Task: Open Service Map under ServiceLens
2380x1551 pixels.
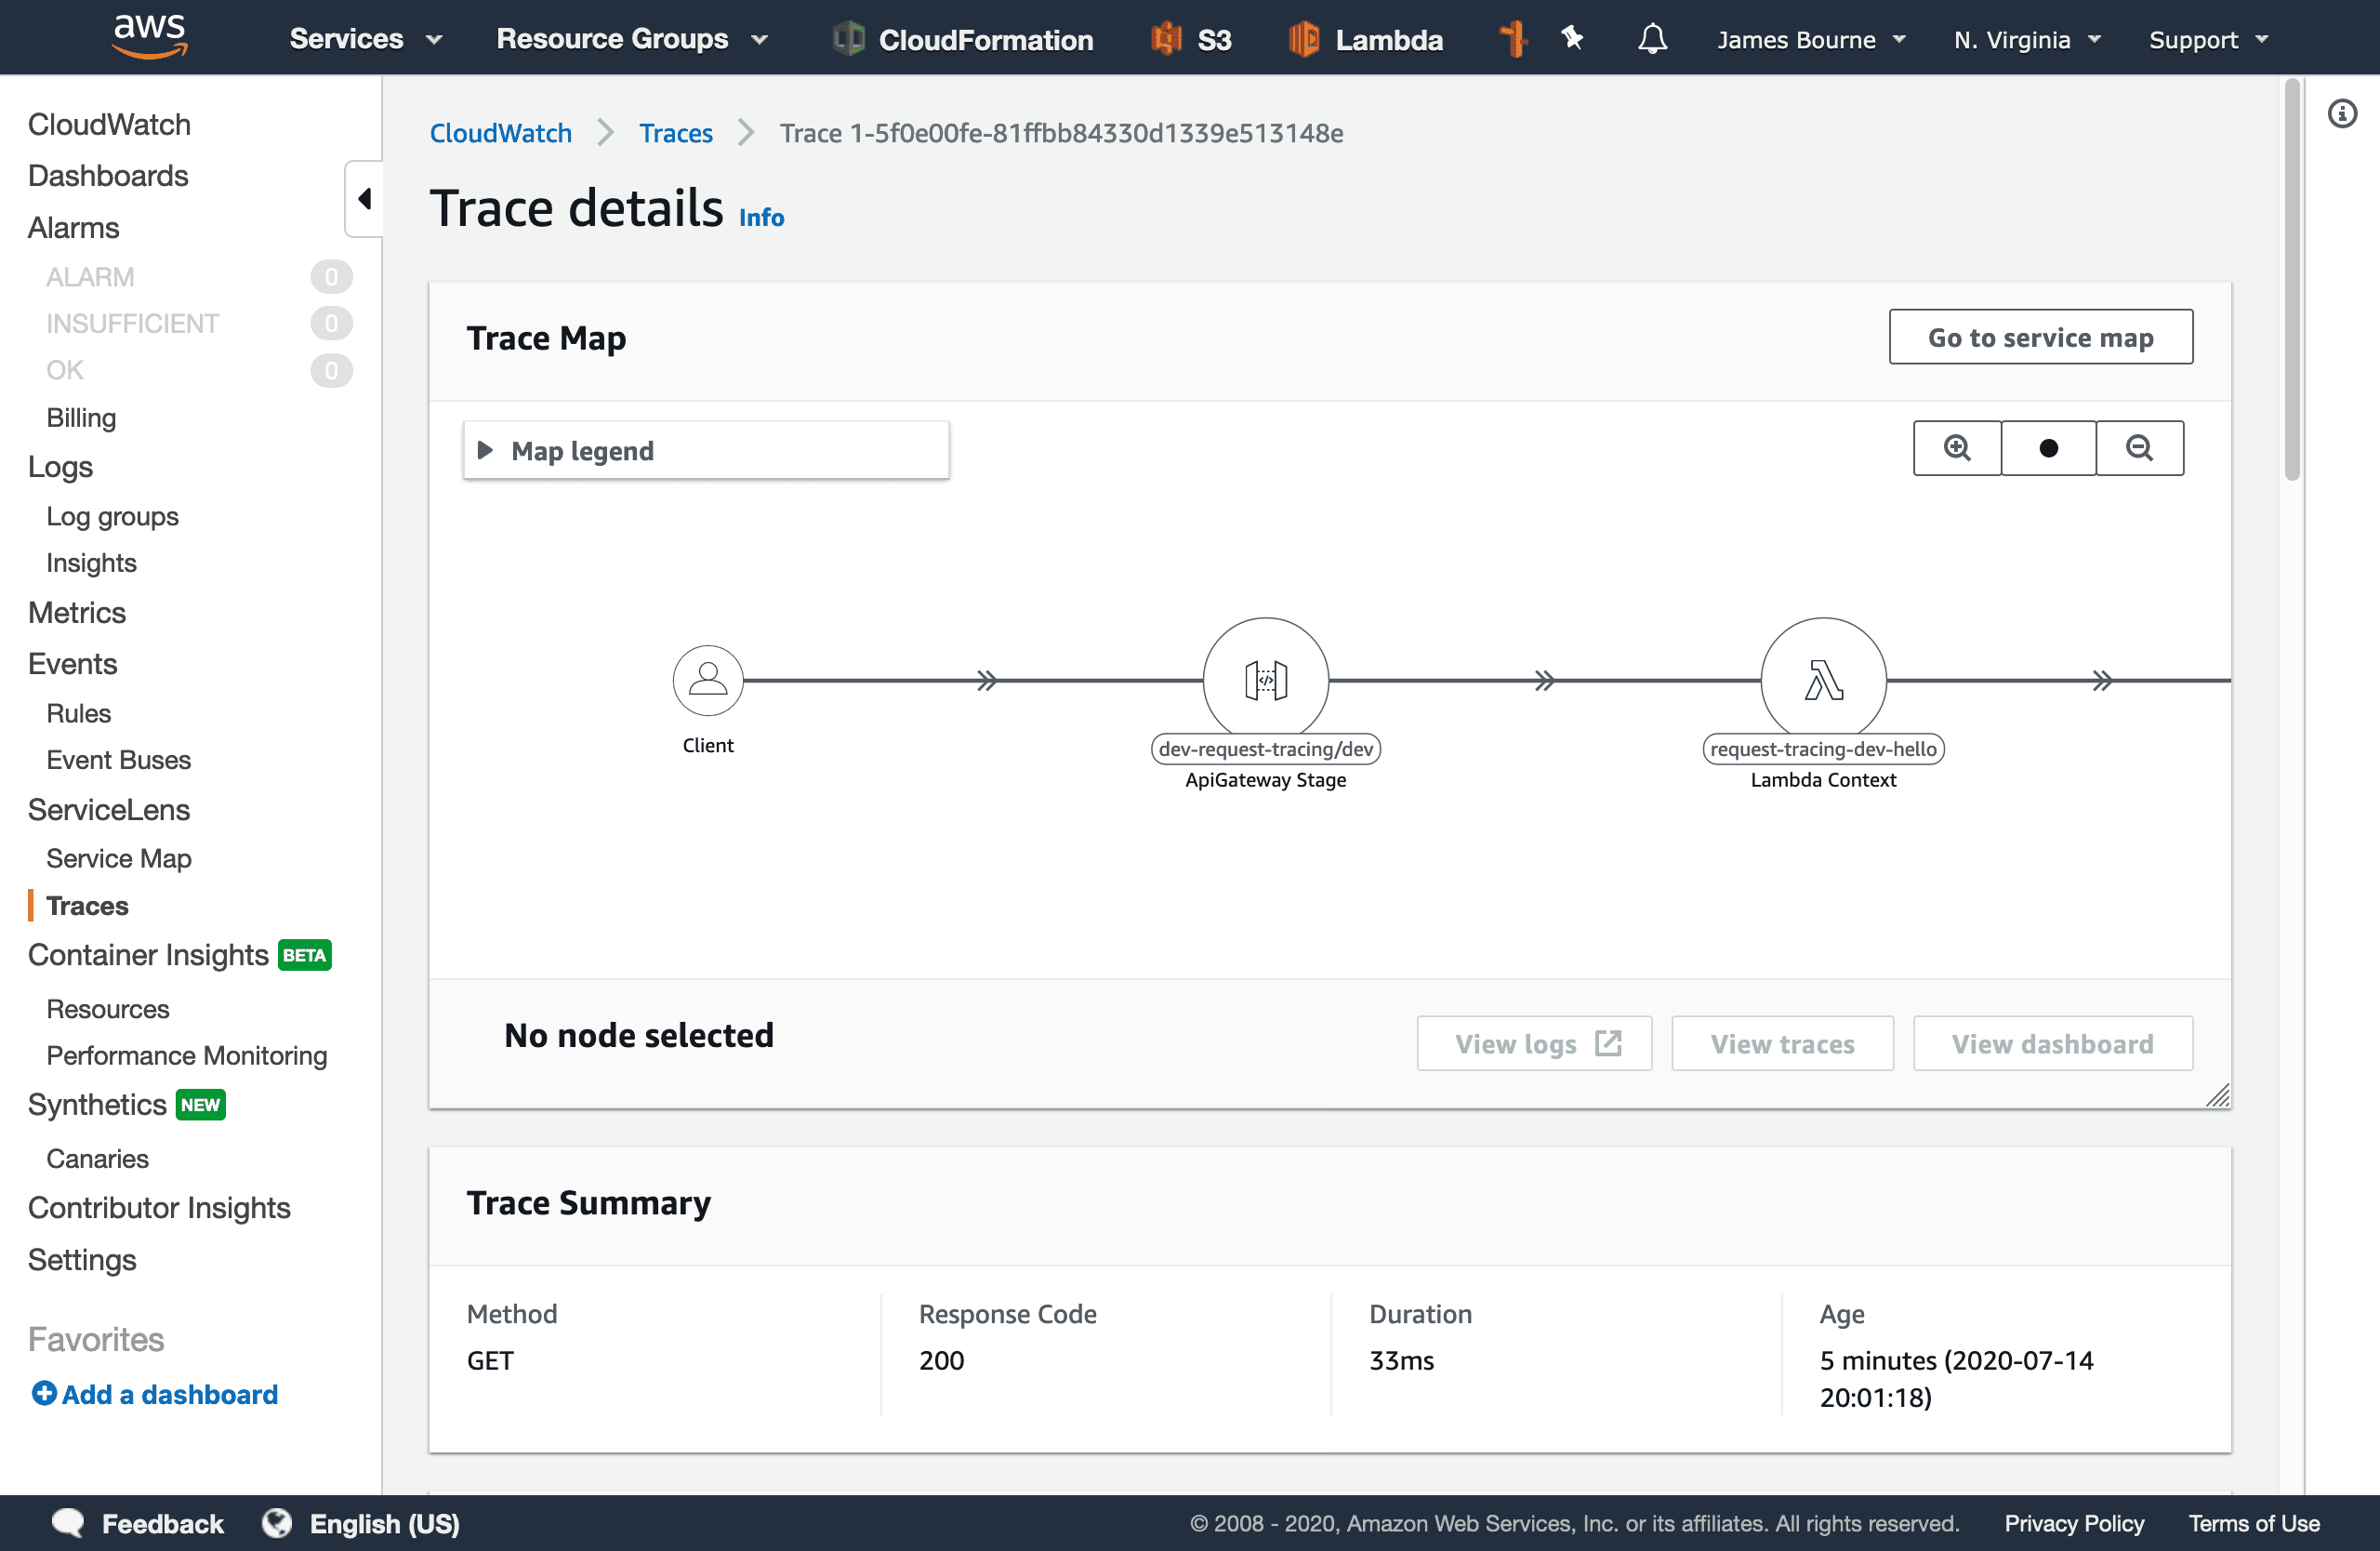Action: (119, 858)
